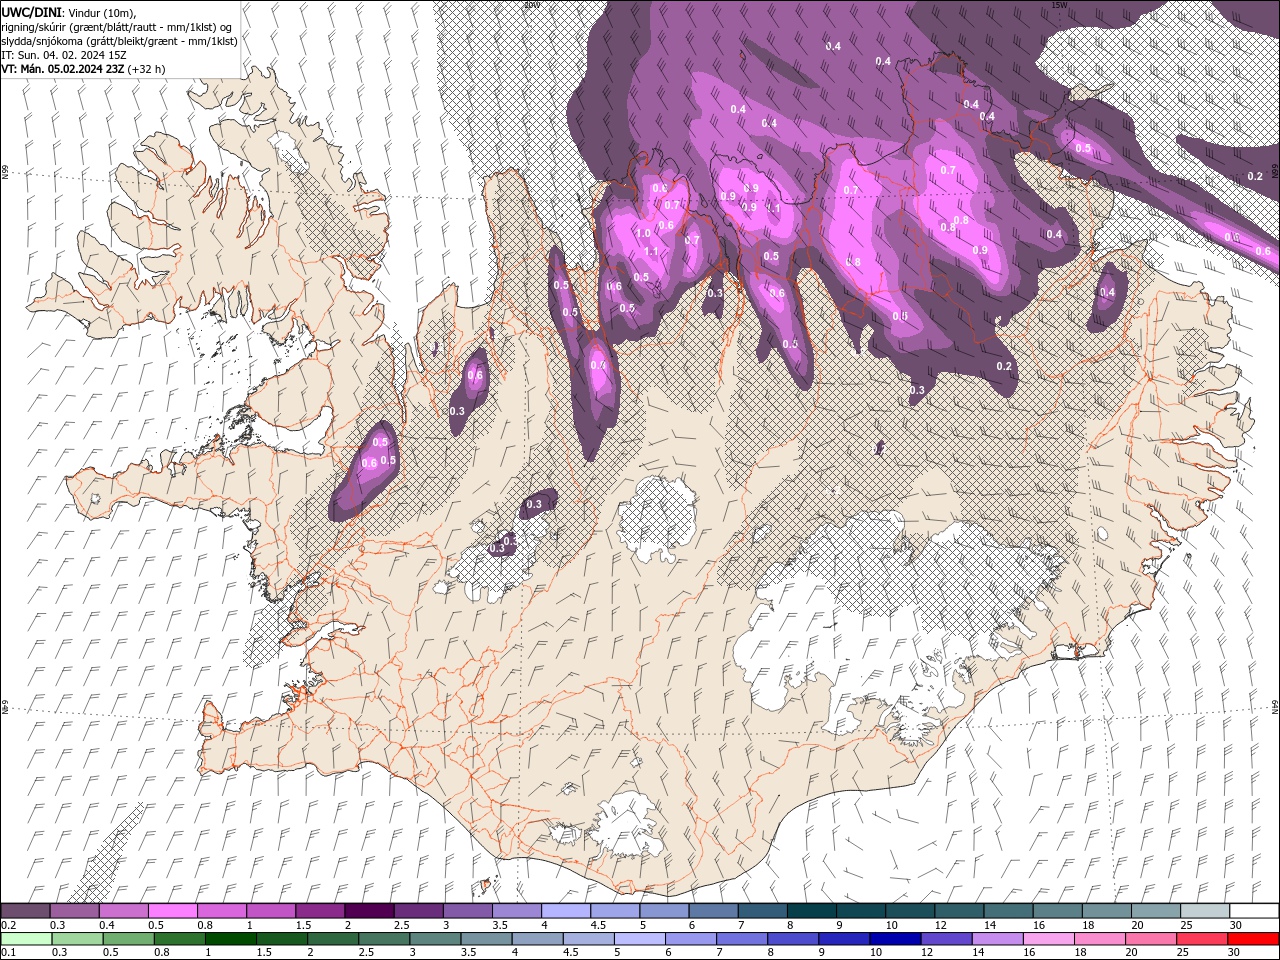Click the 'IT: Sun. 04. 02. 2024 15Z' line

[62, 55]
